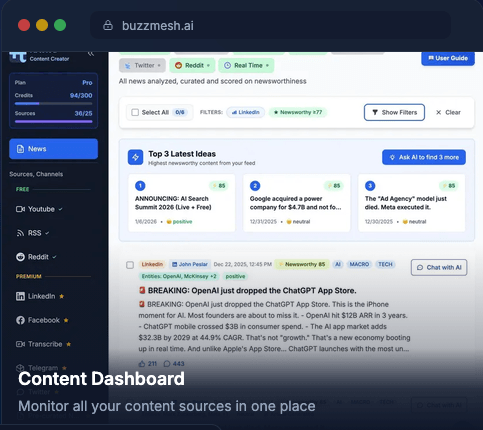Open idea card AI Search Summit 2026
Viewport: 483px width, 430px height.
182,203
